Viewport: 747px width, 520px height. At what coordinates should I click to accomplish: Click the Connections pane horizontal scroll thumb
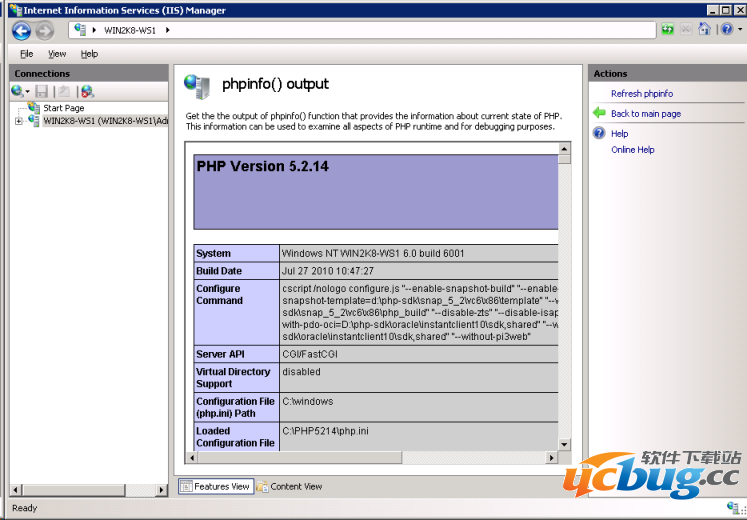pyautogui.click(x=74, y=490)
